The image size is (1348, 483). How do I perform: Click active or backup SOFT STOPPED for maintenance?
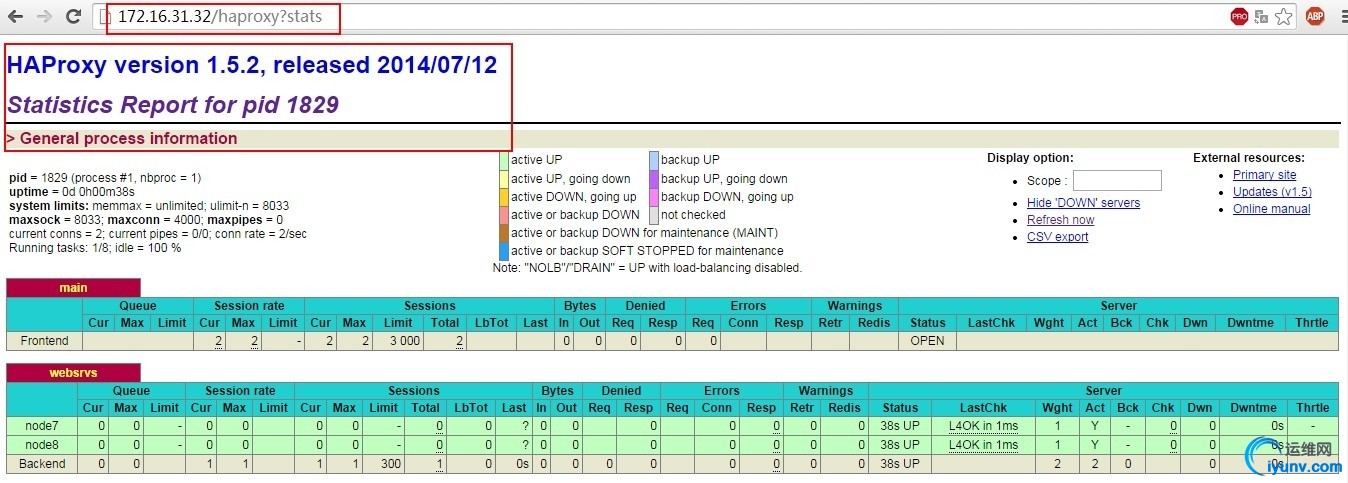(x=647, y=251)
